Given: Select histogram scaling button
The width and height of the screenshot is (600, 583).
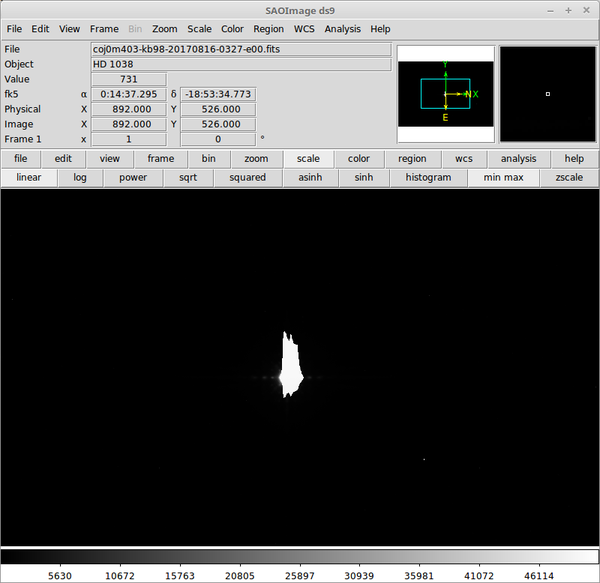Looking at the screenshot, I should pos(435,177).
